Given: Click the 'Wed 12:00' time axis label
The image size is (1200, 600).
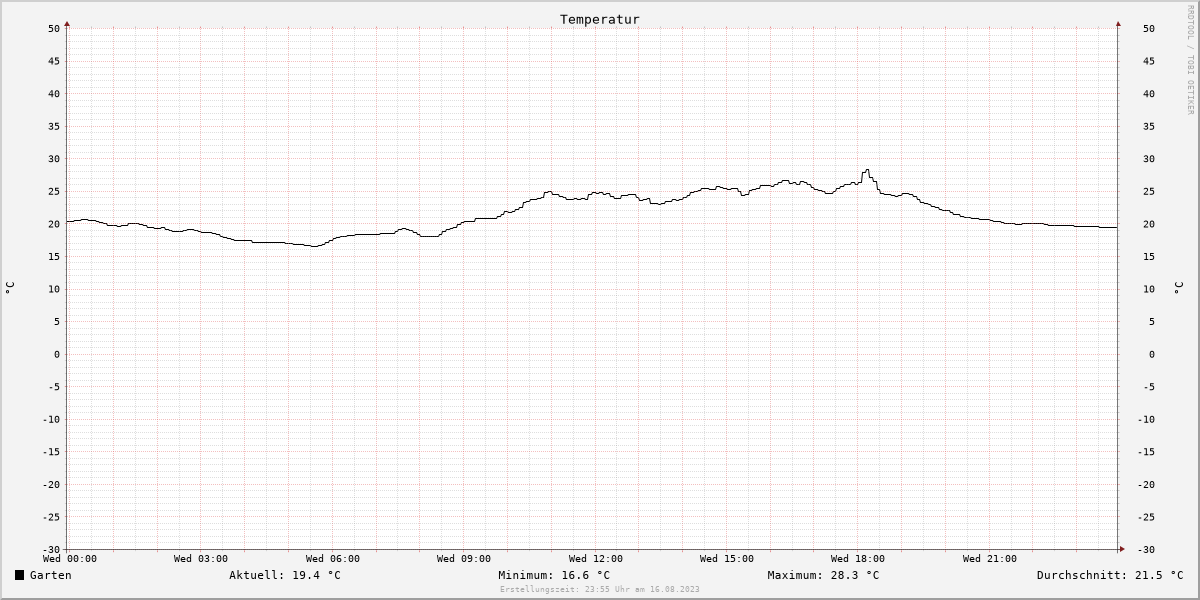Looking at the screenshot, I should pyautogui.click(x=596, y=559).
